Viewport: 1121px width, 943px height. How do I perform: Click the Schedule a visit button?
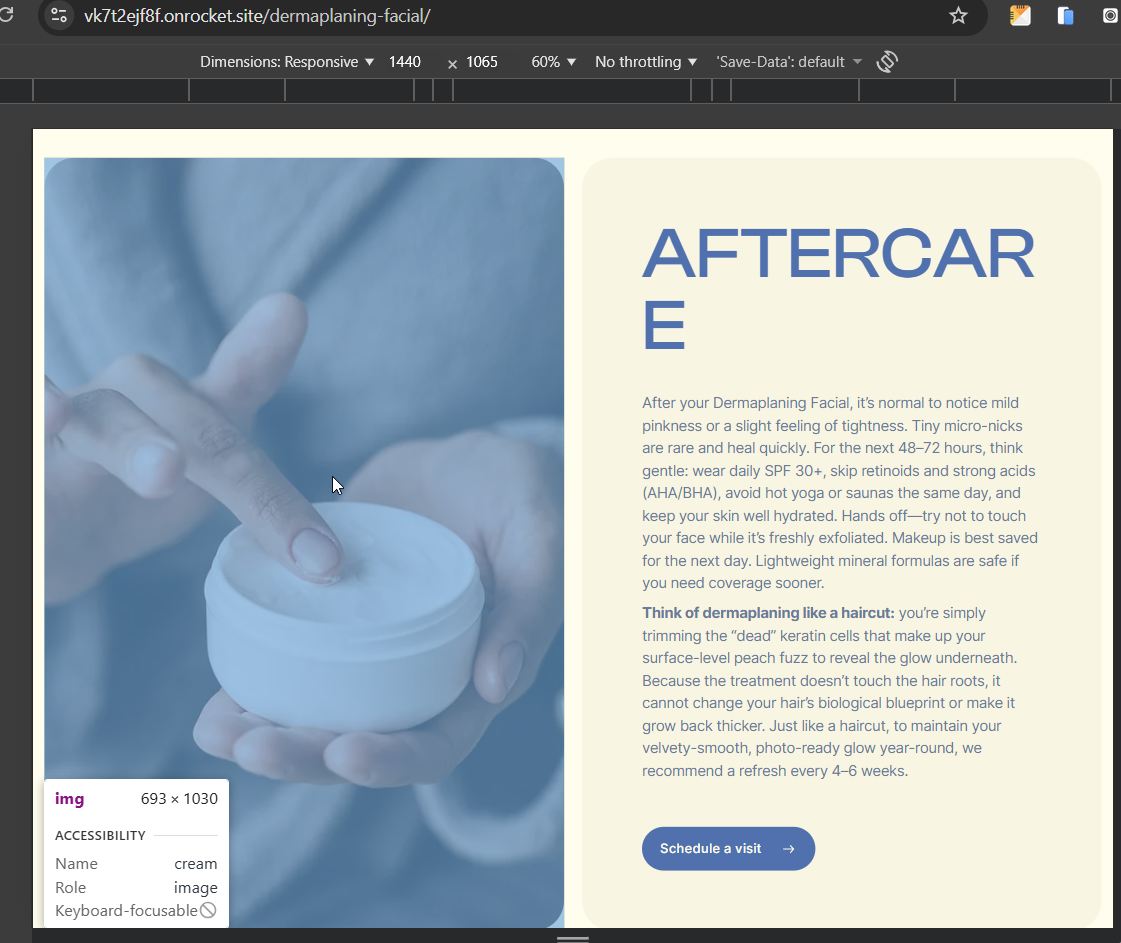click(728, 849)
